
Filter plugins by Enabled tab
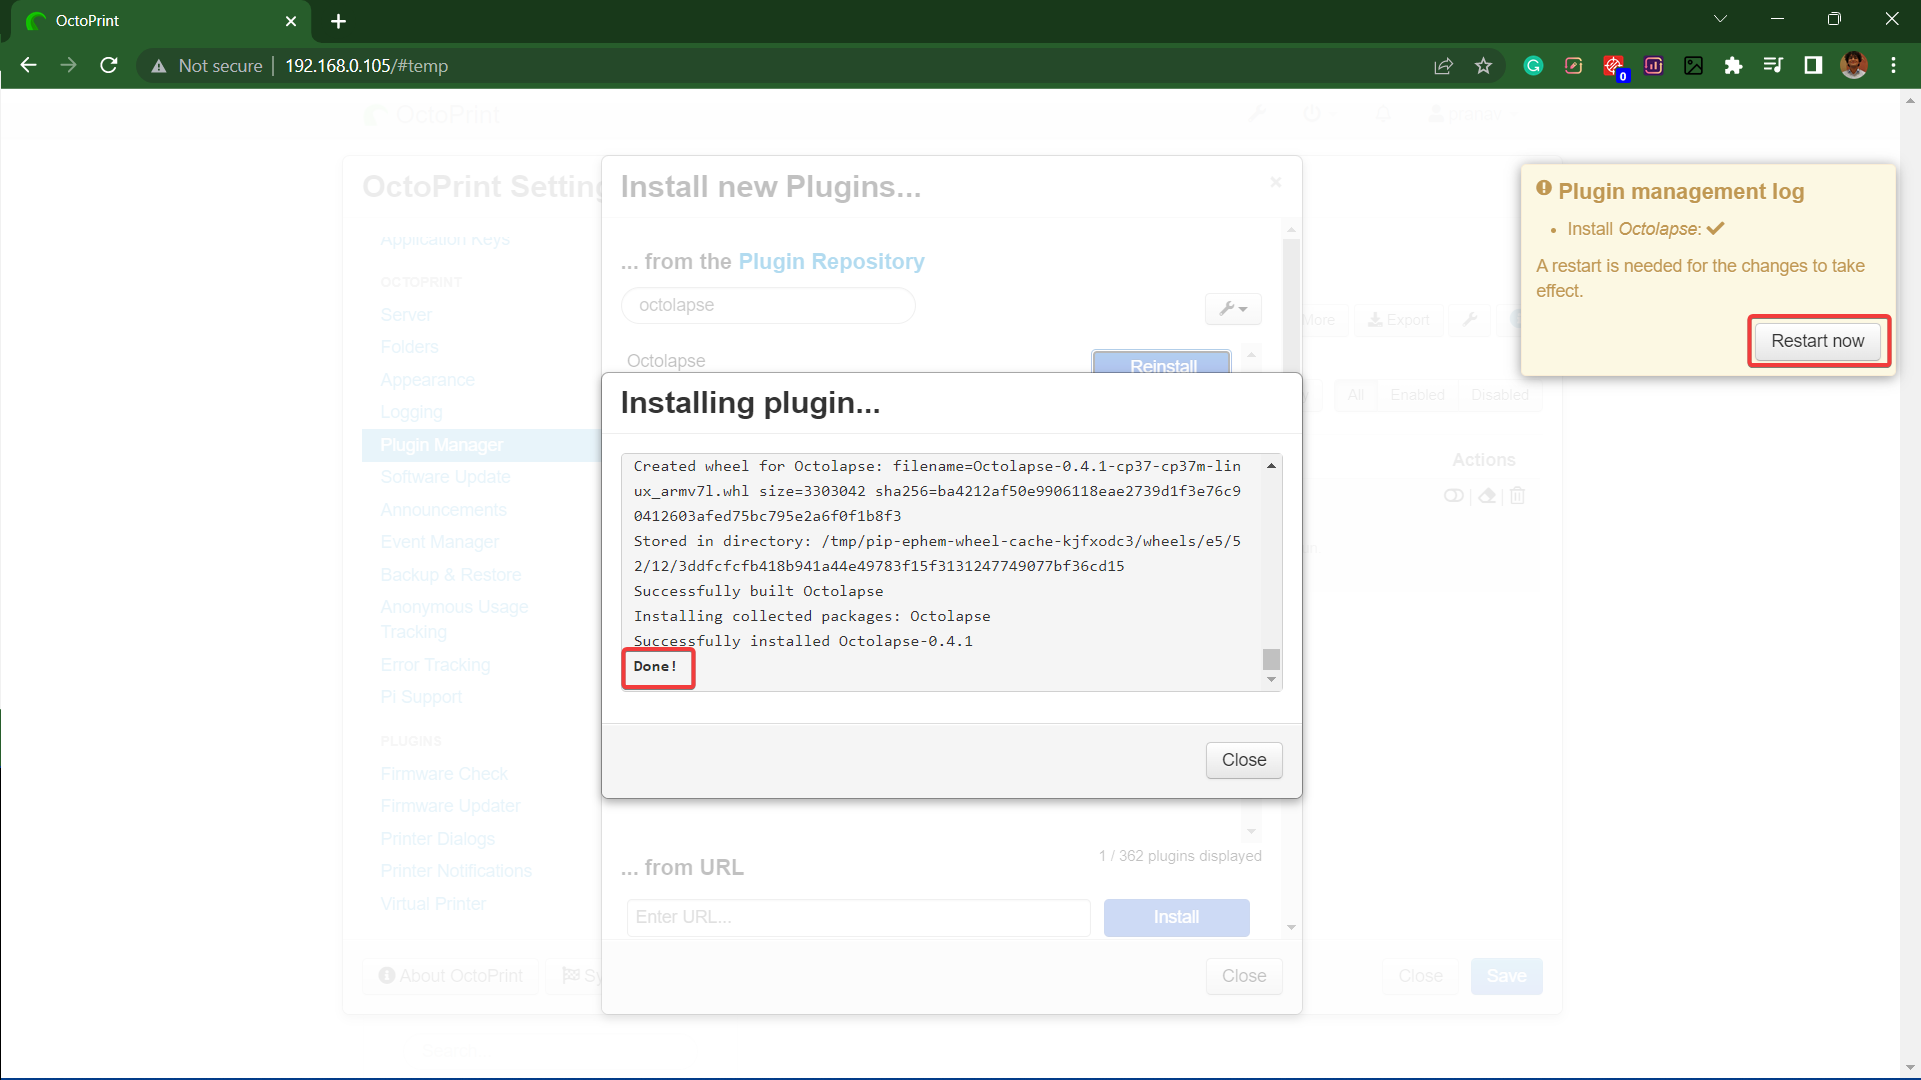point(1417,395)
